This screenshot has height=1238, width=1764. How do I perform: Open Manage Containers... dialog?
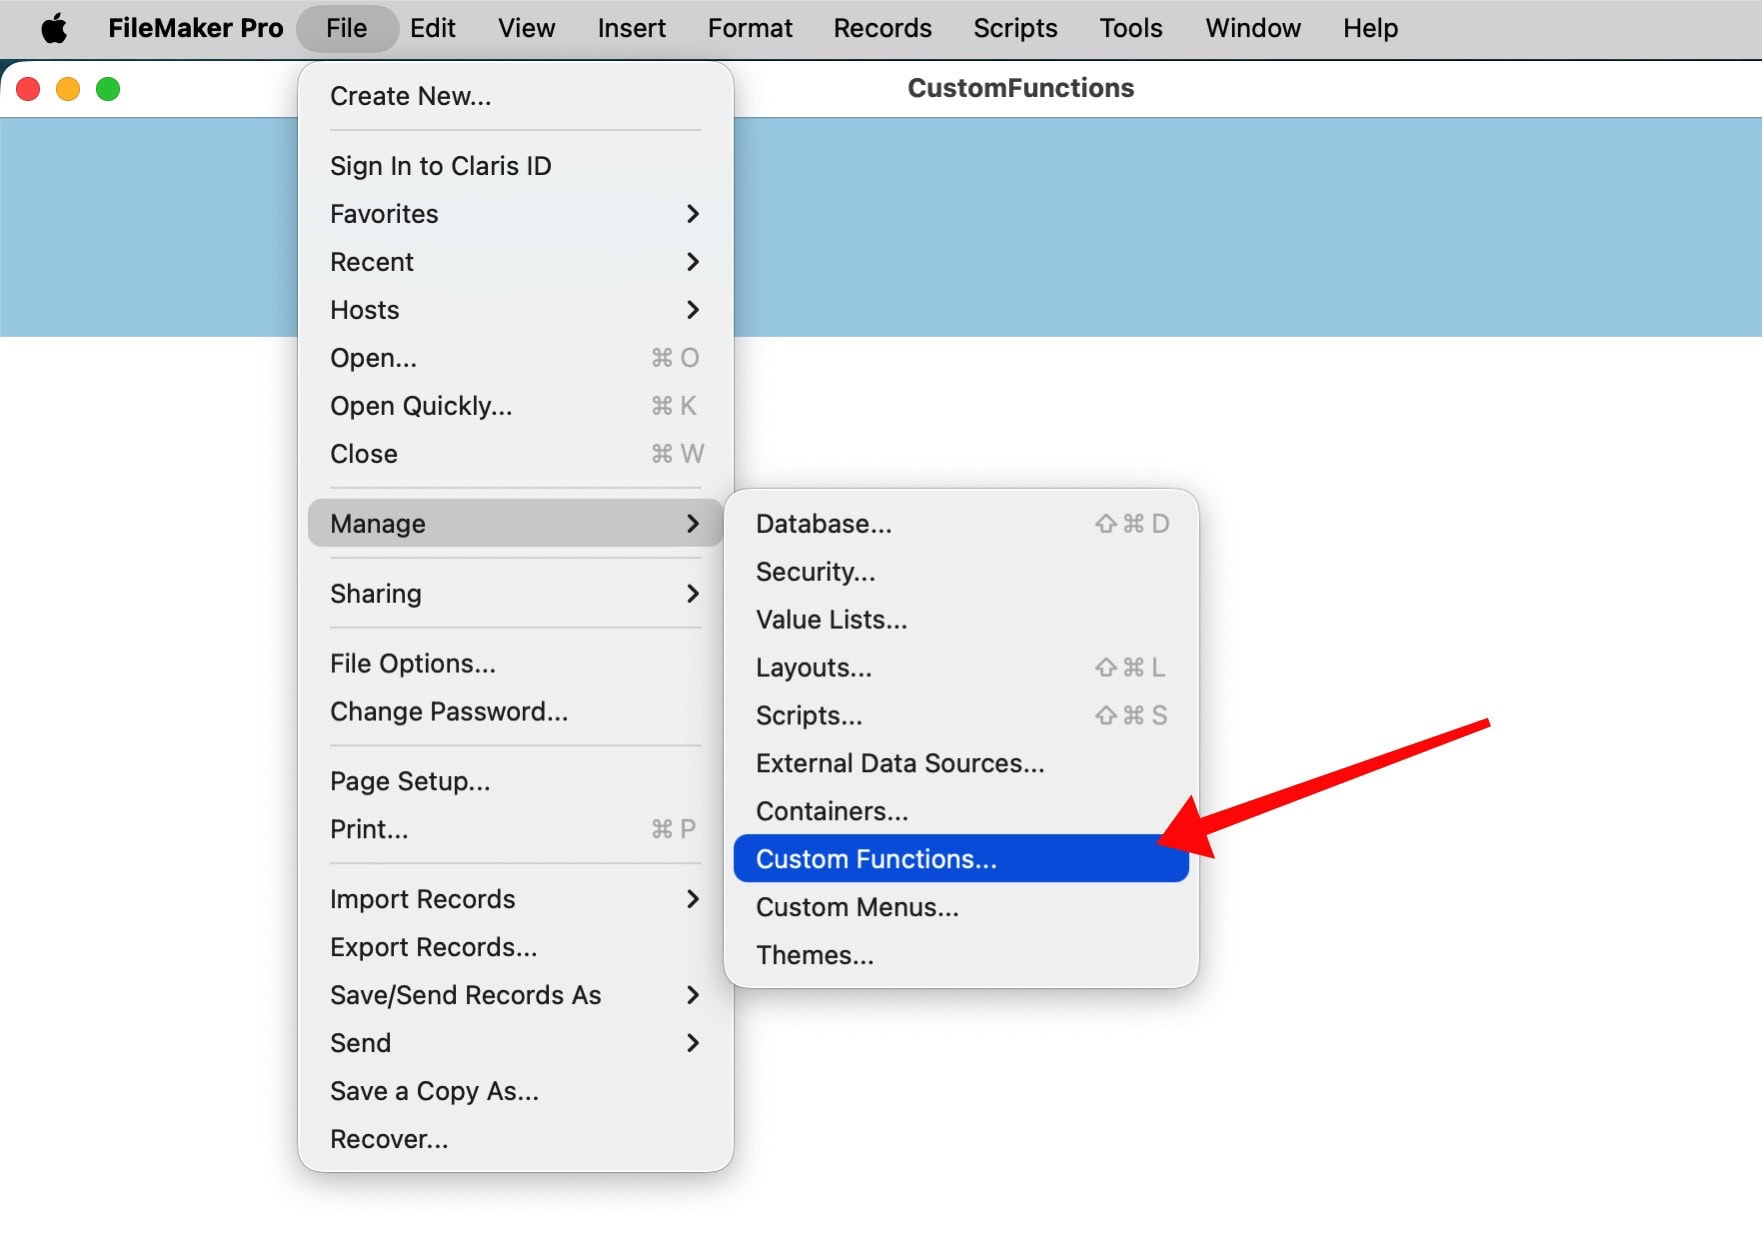tap(961, 812)
